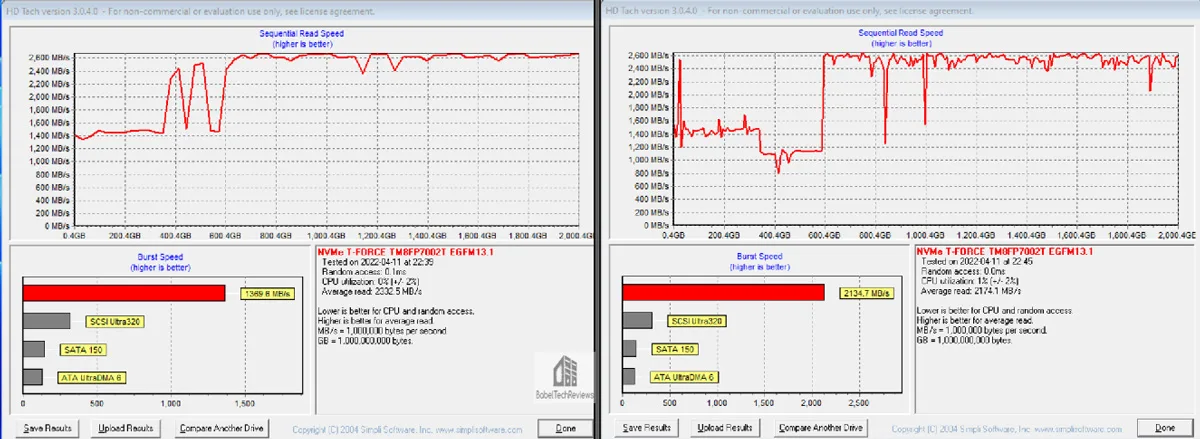
Task: Click the gray ATA UltraDMA 6 bar in the right window
Action: (x=628, y=376)
